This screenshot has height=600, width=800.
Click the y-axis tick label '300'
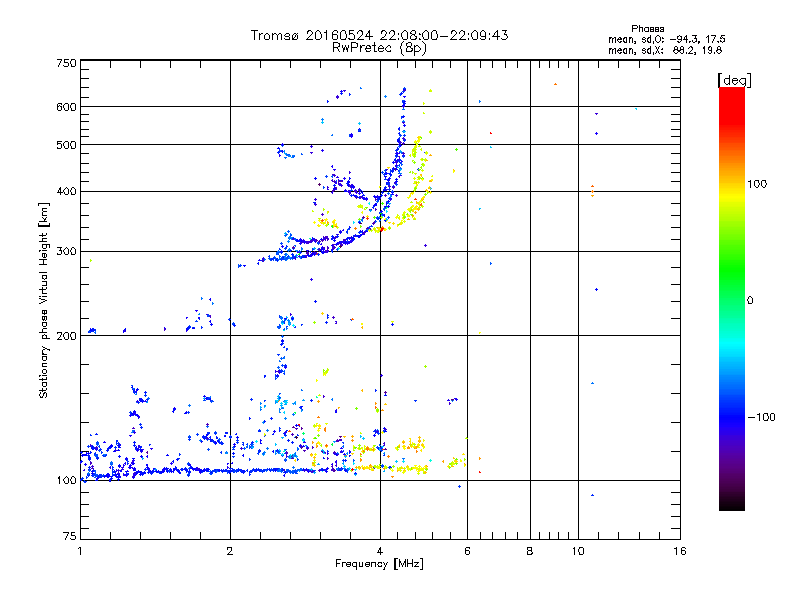pyautogui.click(x=66, y=252)
